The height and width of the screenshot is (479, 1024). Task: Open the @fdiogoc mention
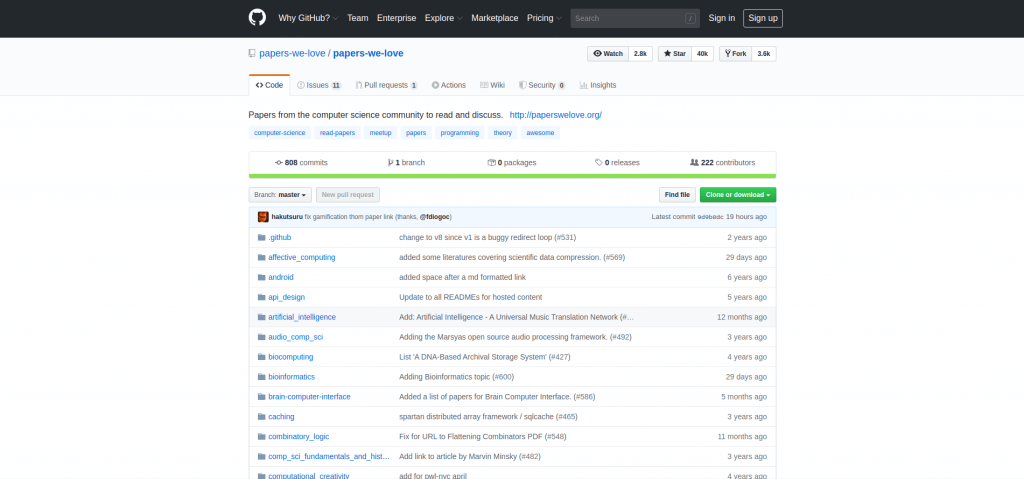click(434, 217)
